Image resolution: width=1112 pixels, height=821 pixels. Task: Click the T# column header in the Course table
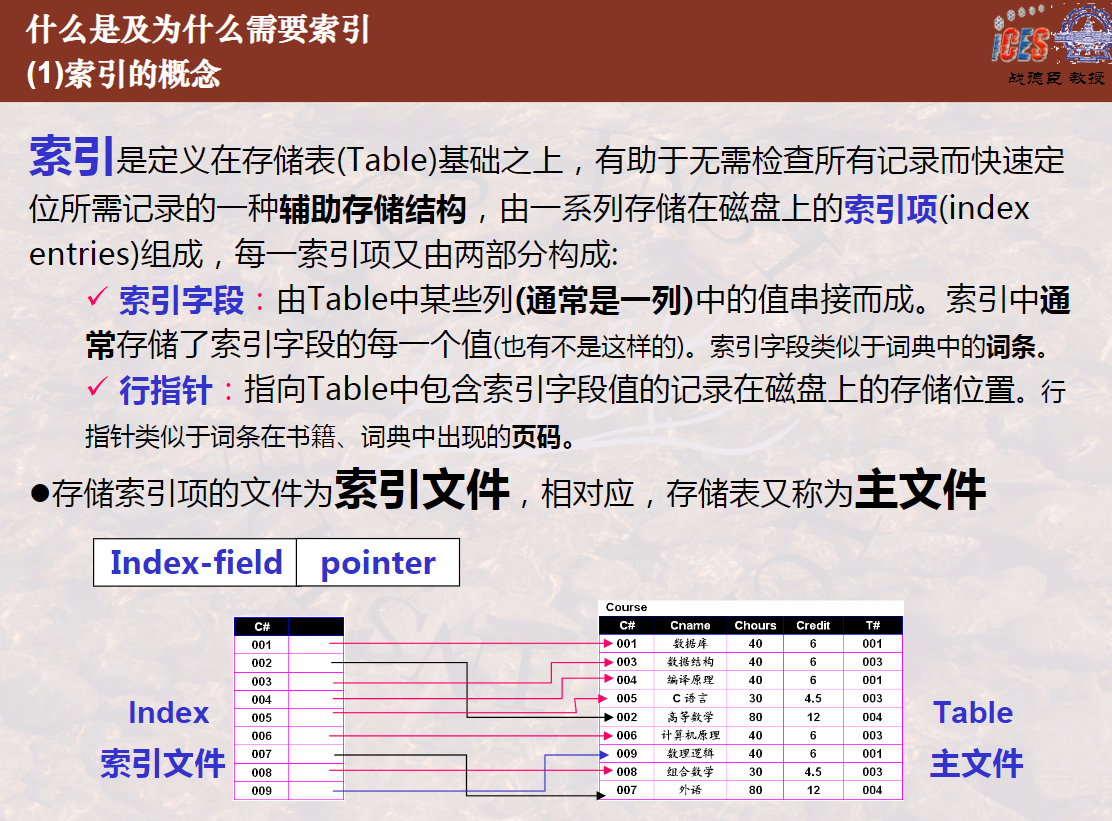(872, 625)
